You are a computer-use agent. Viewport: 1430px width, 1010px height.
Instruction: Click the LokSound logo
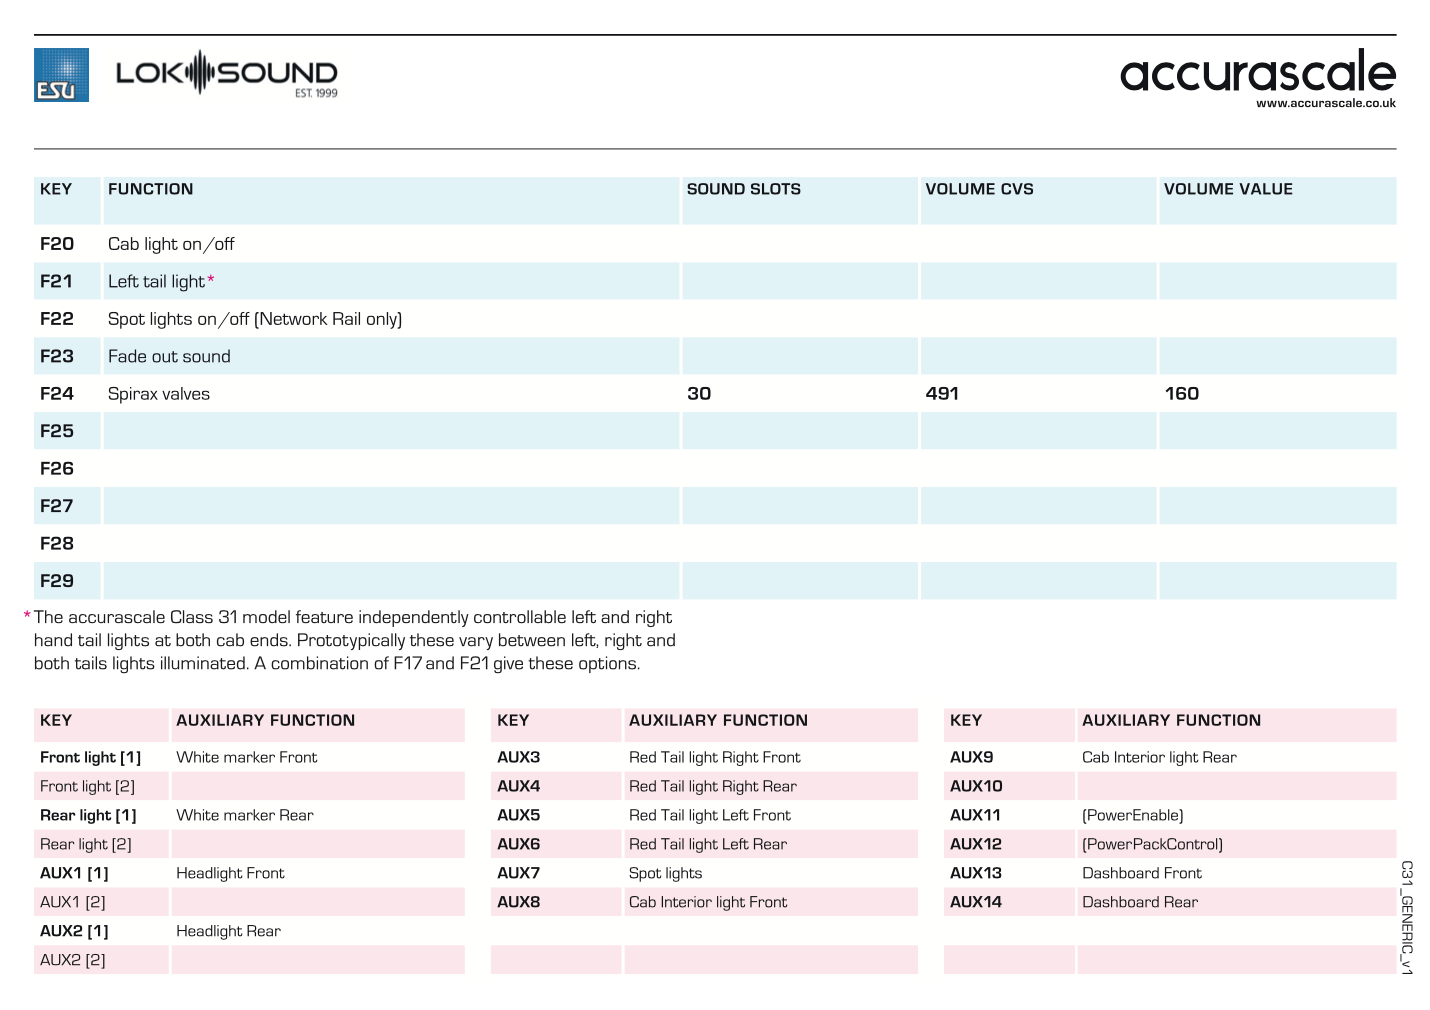(x=227, y=73)
